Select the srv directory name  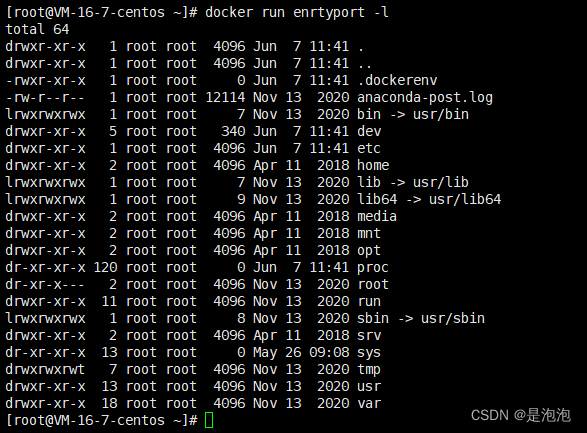tap(369, 335)
